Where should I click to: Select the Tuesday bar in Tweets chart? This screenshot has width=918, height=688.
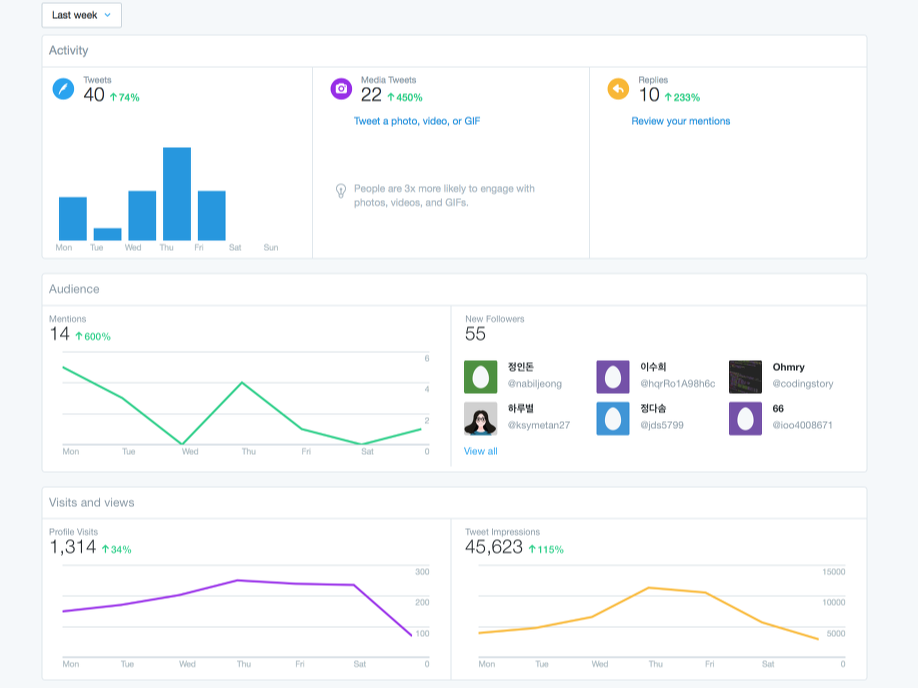[108, 234]
